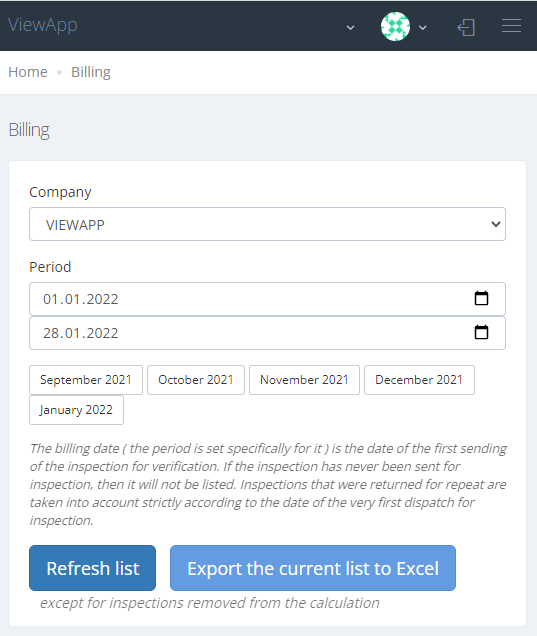Click the logout icon in header
537x636 pixels.
click(466, 28)
